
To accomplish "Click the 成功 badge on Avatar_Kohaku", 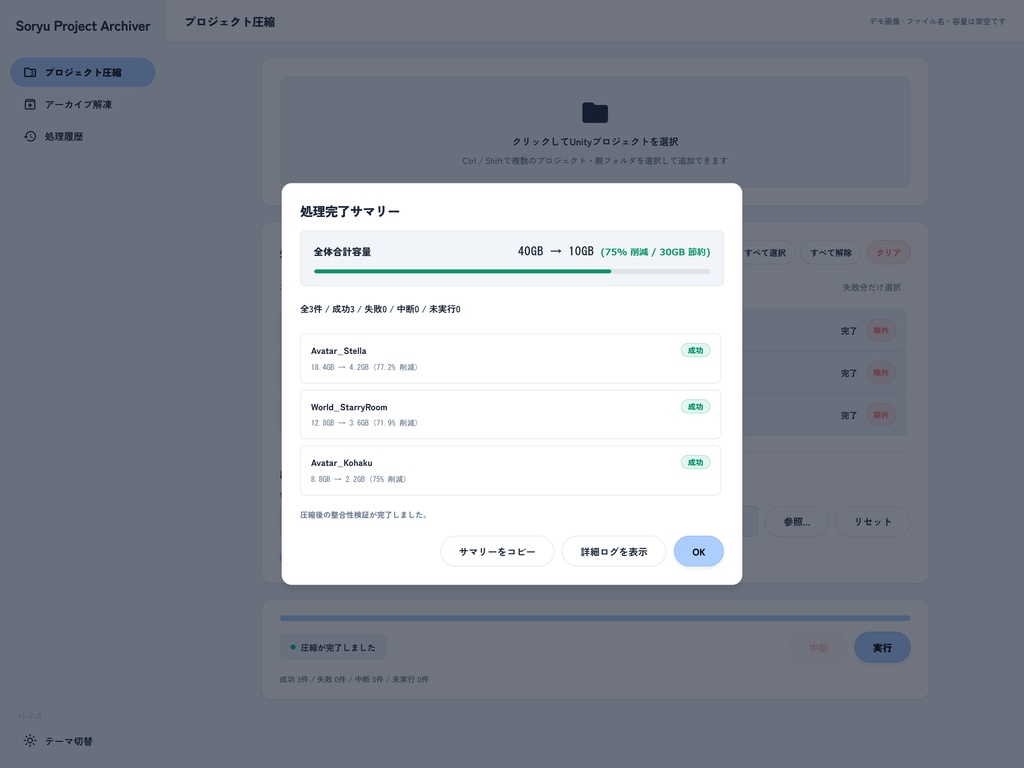I will pyautogui.click(x=696, y=462).
